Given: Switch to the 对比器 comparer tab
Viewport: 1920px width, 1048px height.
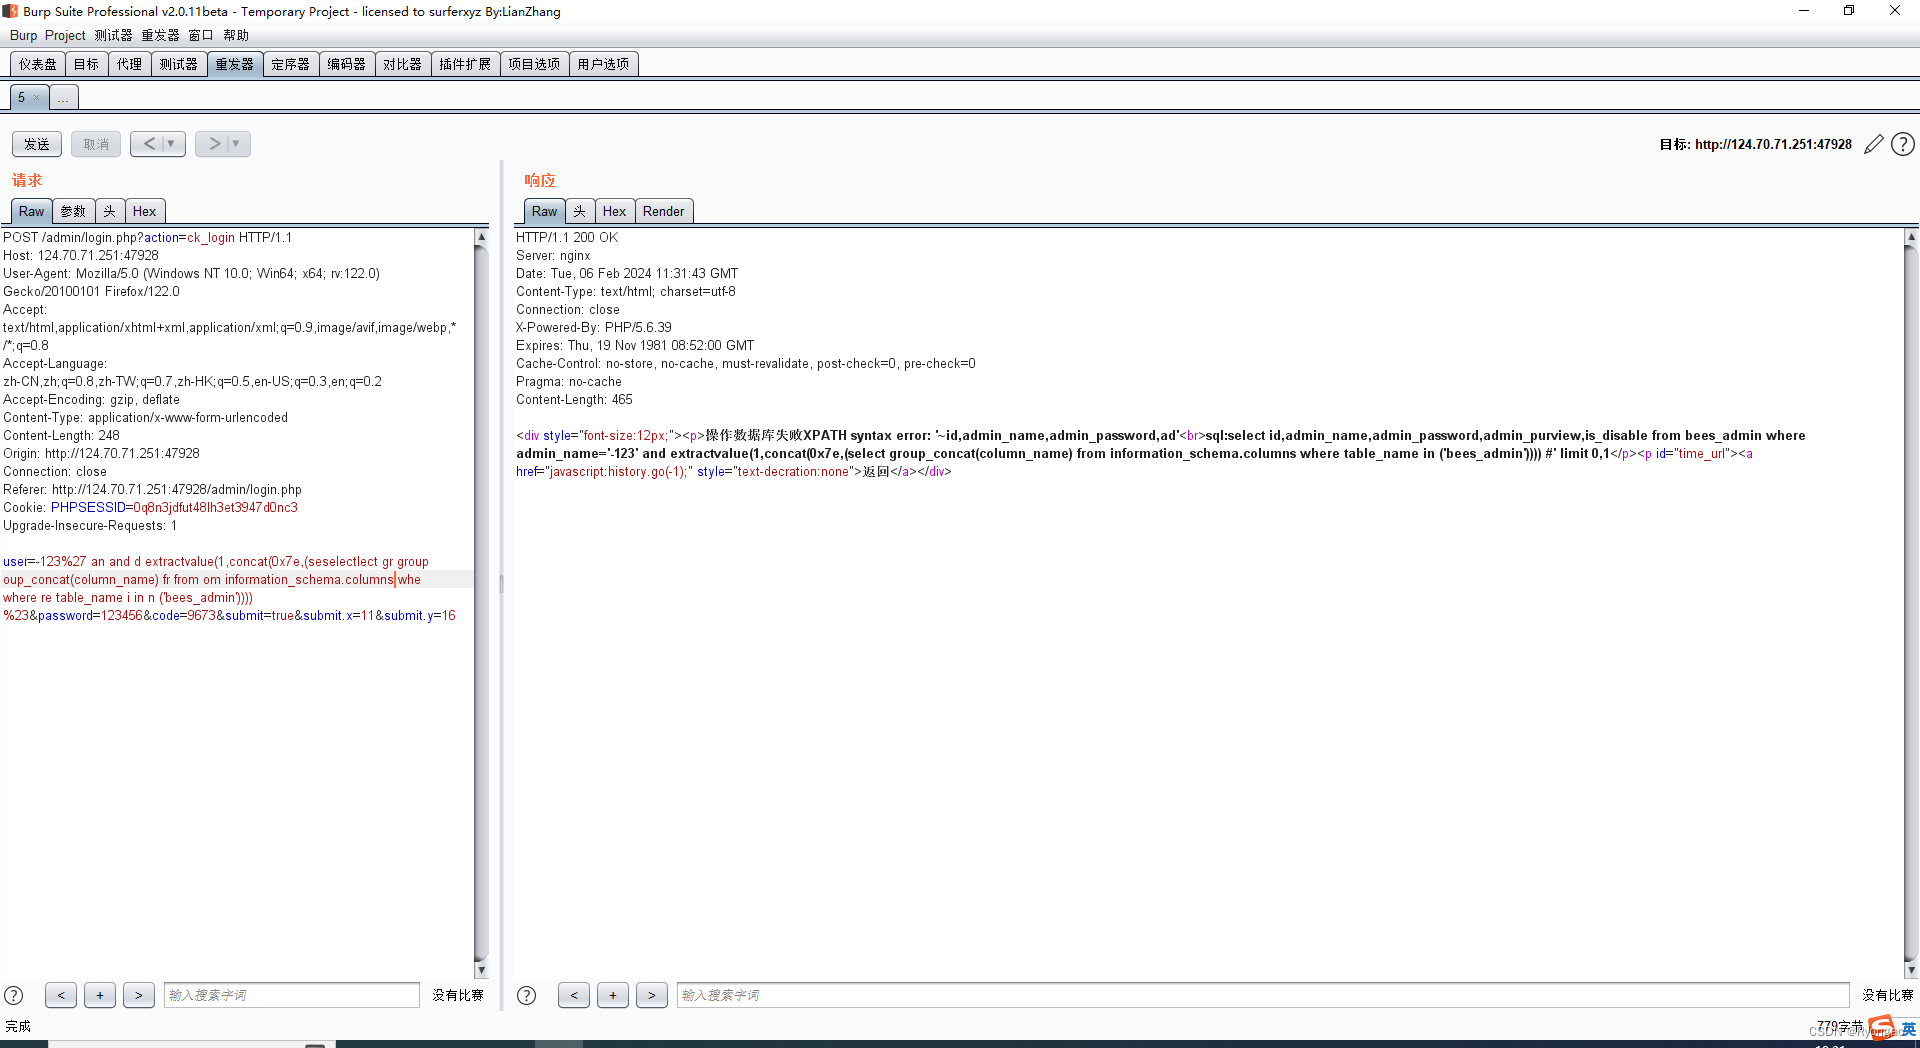Looking at the screenshot, I should click(x=403, y=64).
